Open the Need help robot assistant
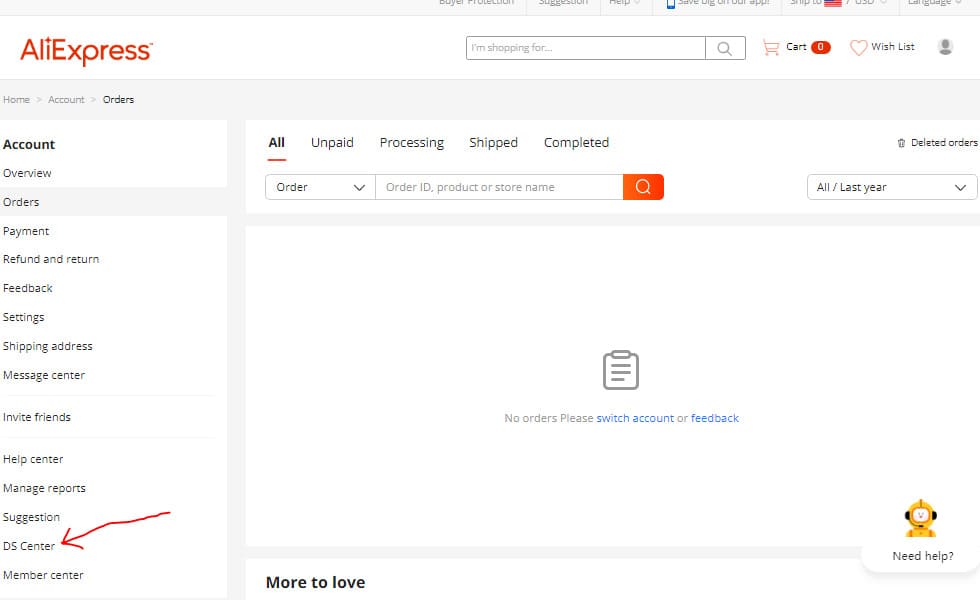Viewport: 980px width, 600px height. (921, 519)
